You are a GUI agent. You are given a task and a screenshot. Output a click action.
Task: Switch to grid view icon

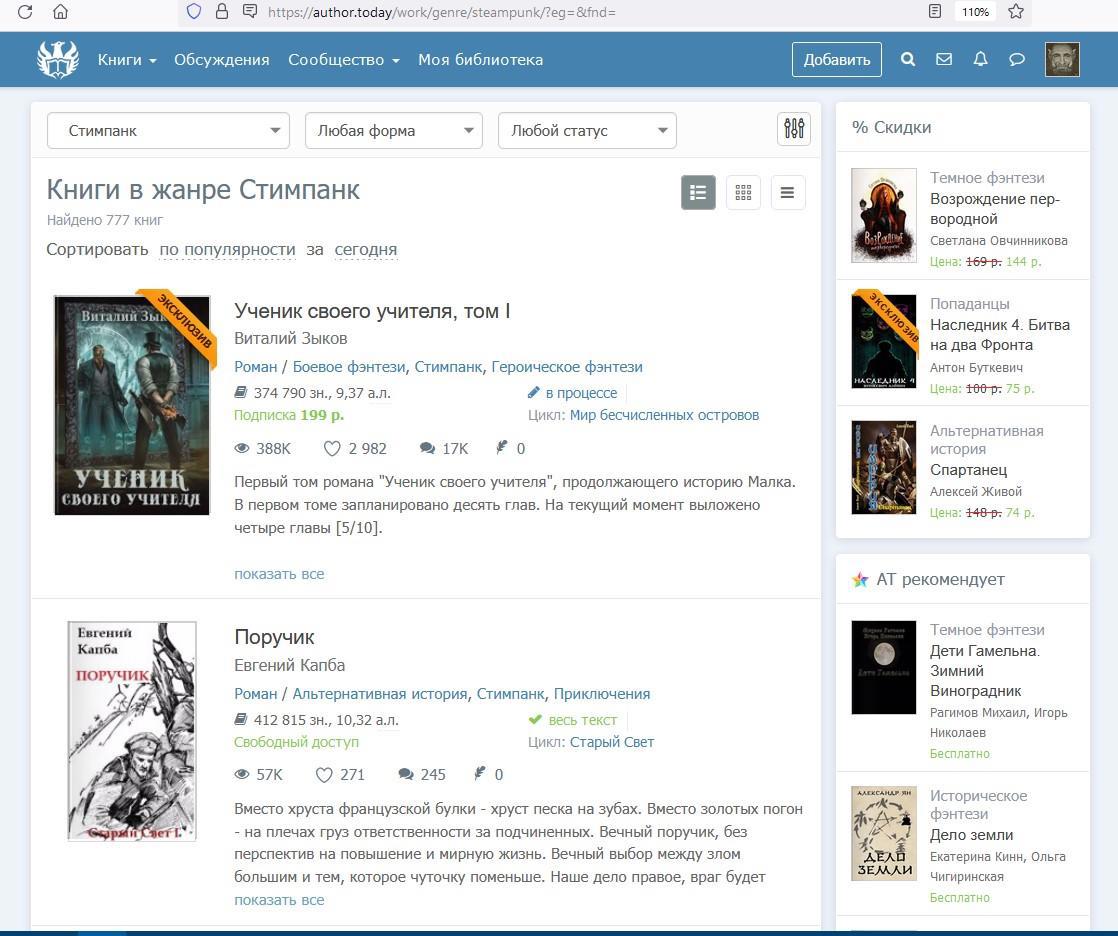click(743, 192)
